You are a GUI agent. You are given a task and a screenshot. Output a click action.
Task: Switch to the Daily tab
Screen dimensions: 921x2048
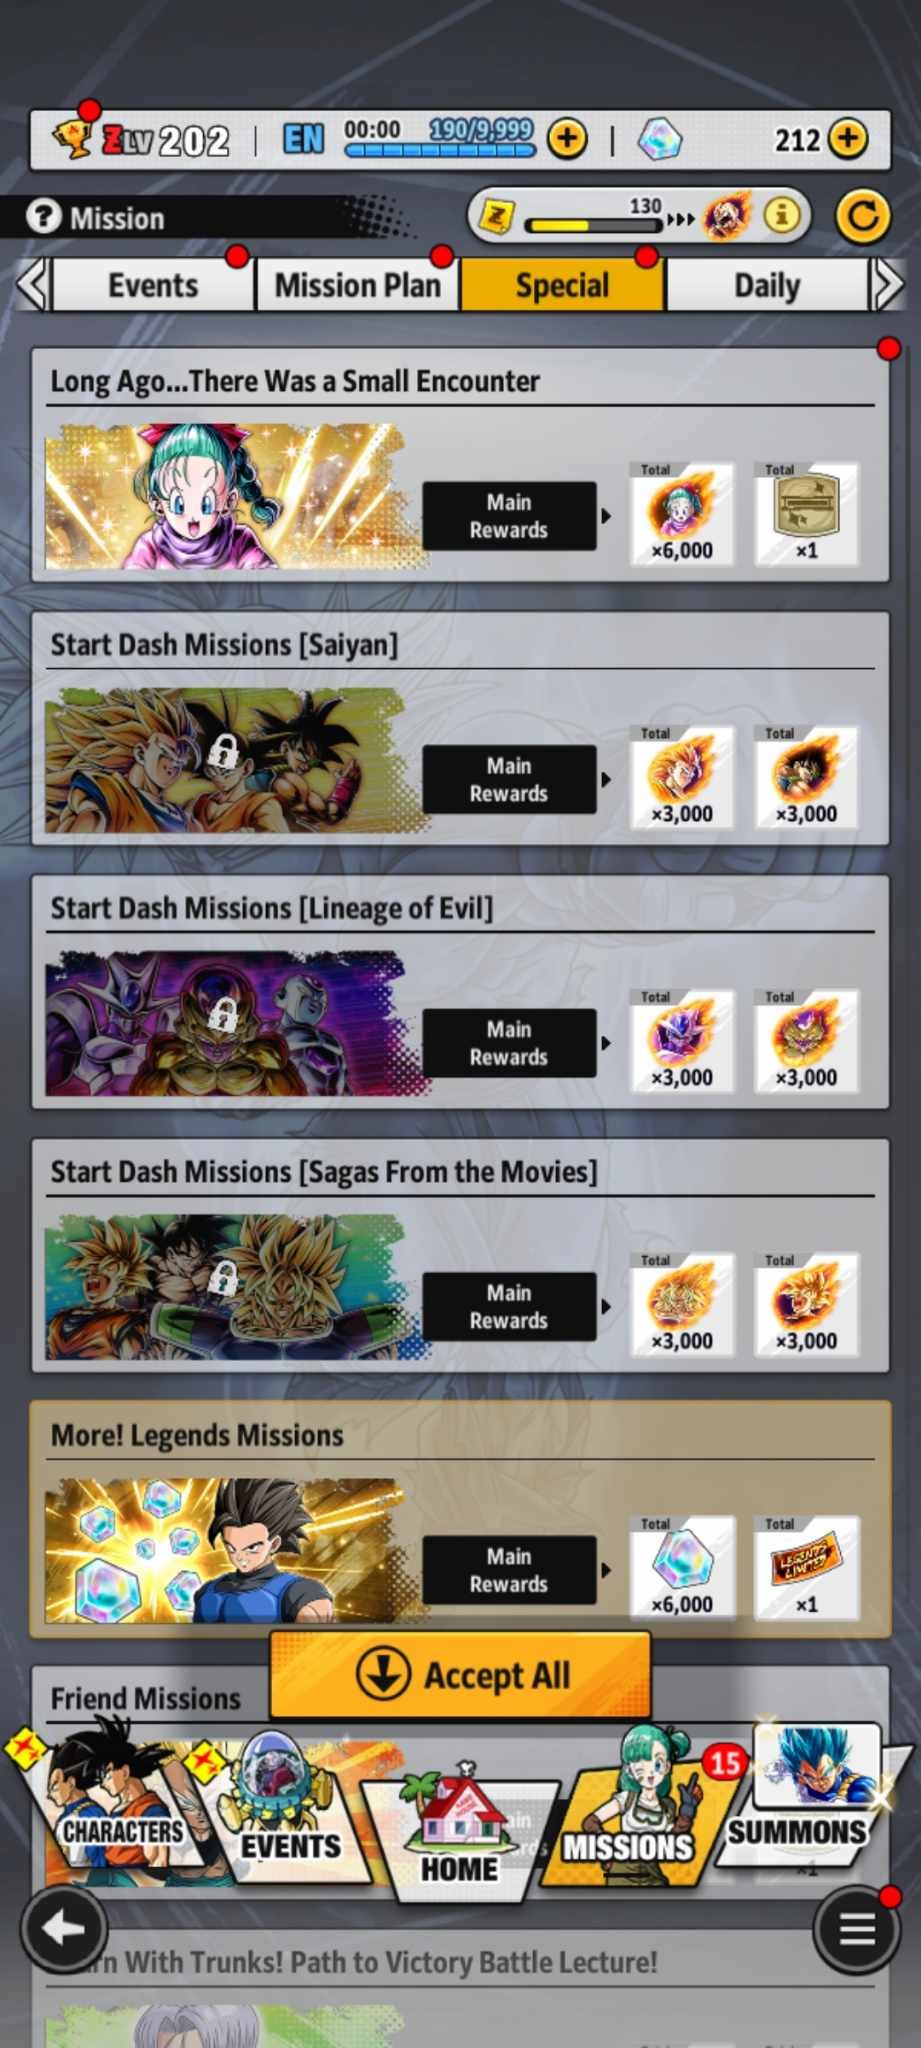[767, 285]
